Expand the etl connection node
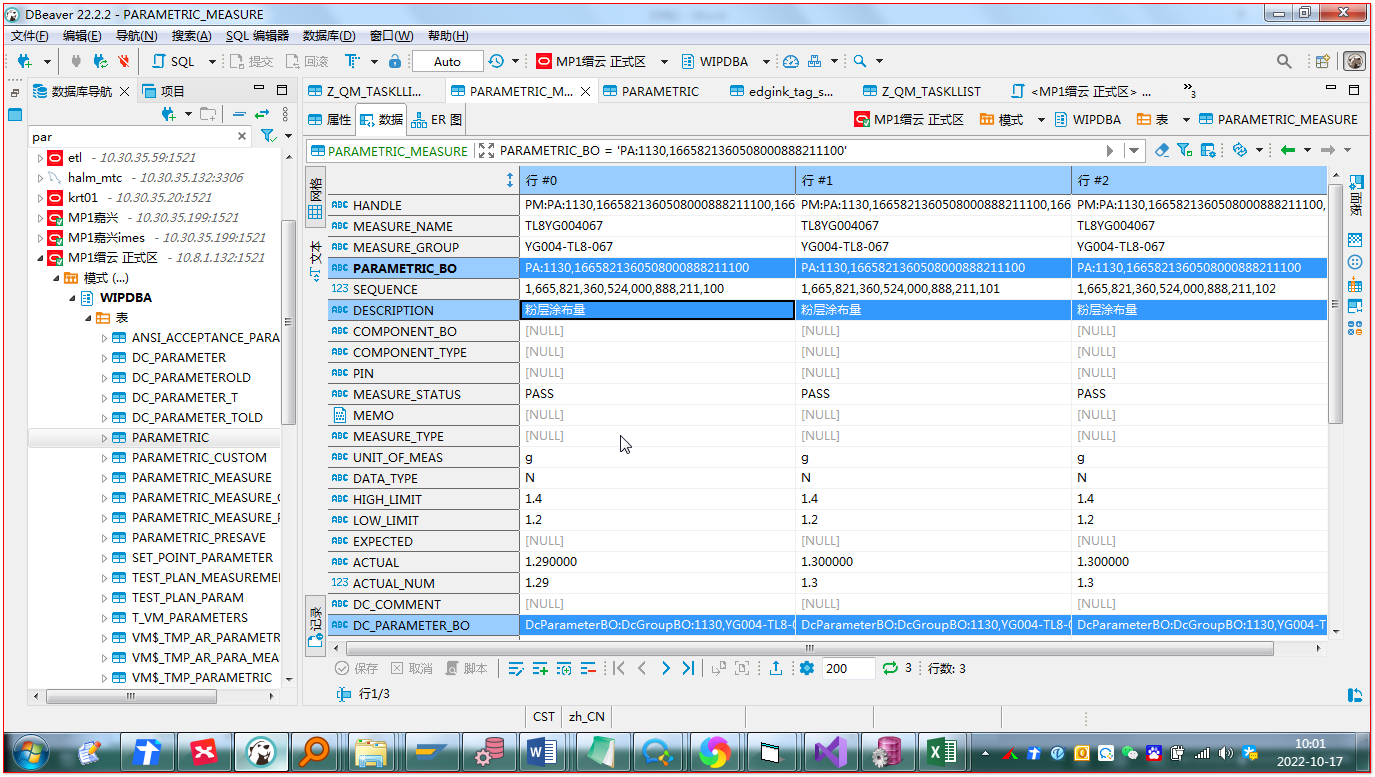Viewport: 1375px width, 777px height. coord(40,158)
